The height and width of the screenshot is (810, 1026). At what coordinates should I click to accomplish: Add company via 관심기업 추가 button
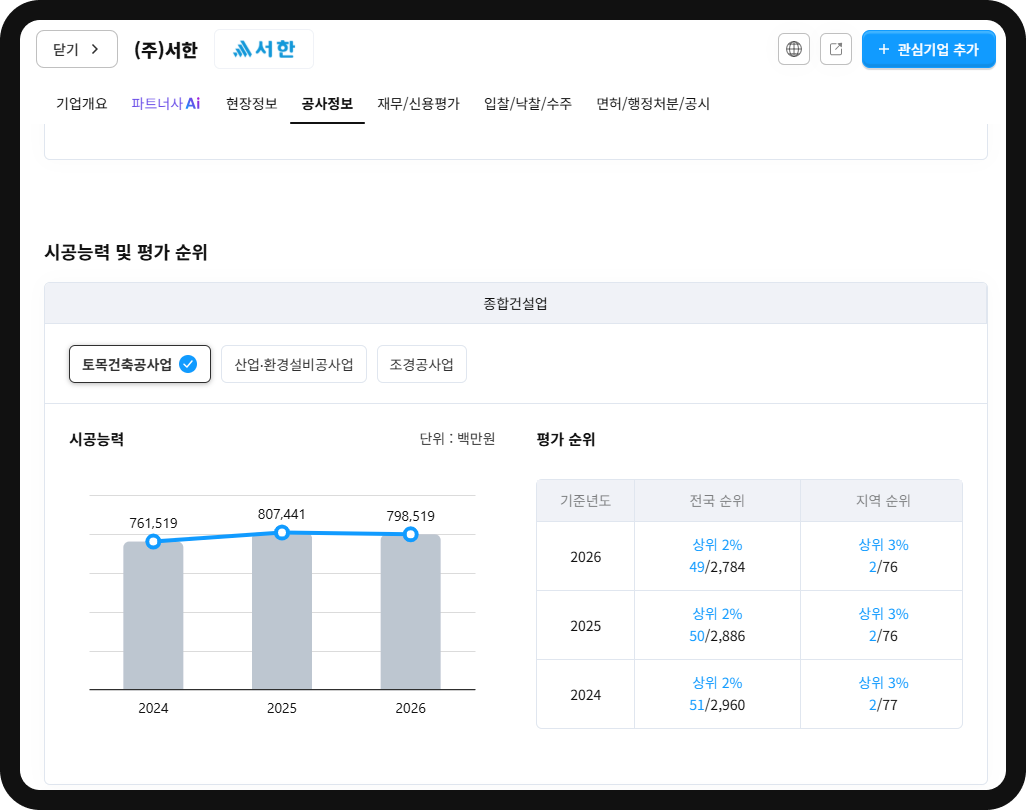[929, 49]
